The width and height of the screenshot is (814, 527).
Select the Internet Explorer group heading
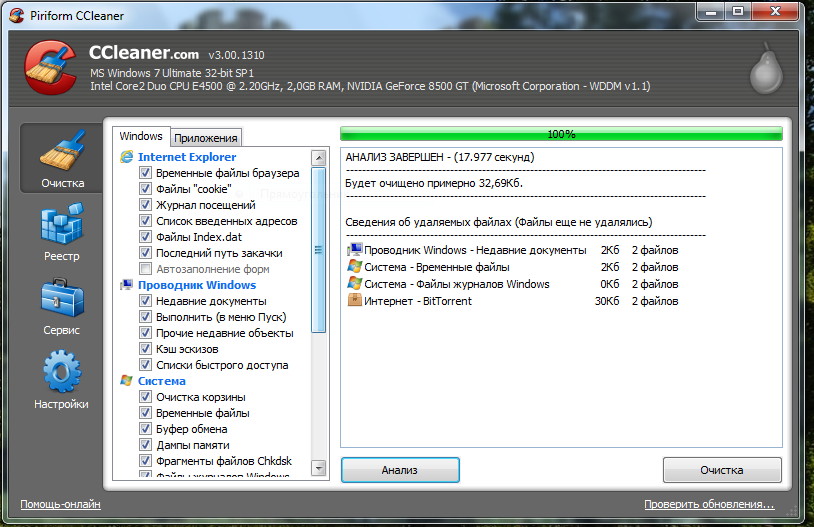click(187, 157)
